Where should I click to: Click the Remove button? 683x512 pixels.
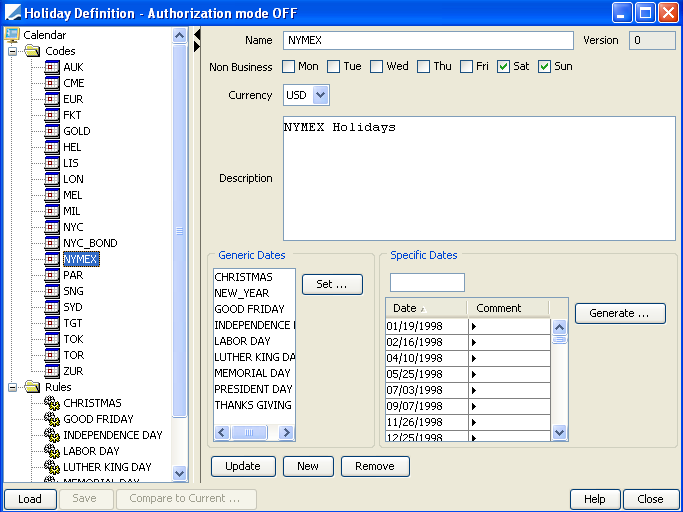[375, 466]
